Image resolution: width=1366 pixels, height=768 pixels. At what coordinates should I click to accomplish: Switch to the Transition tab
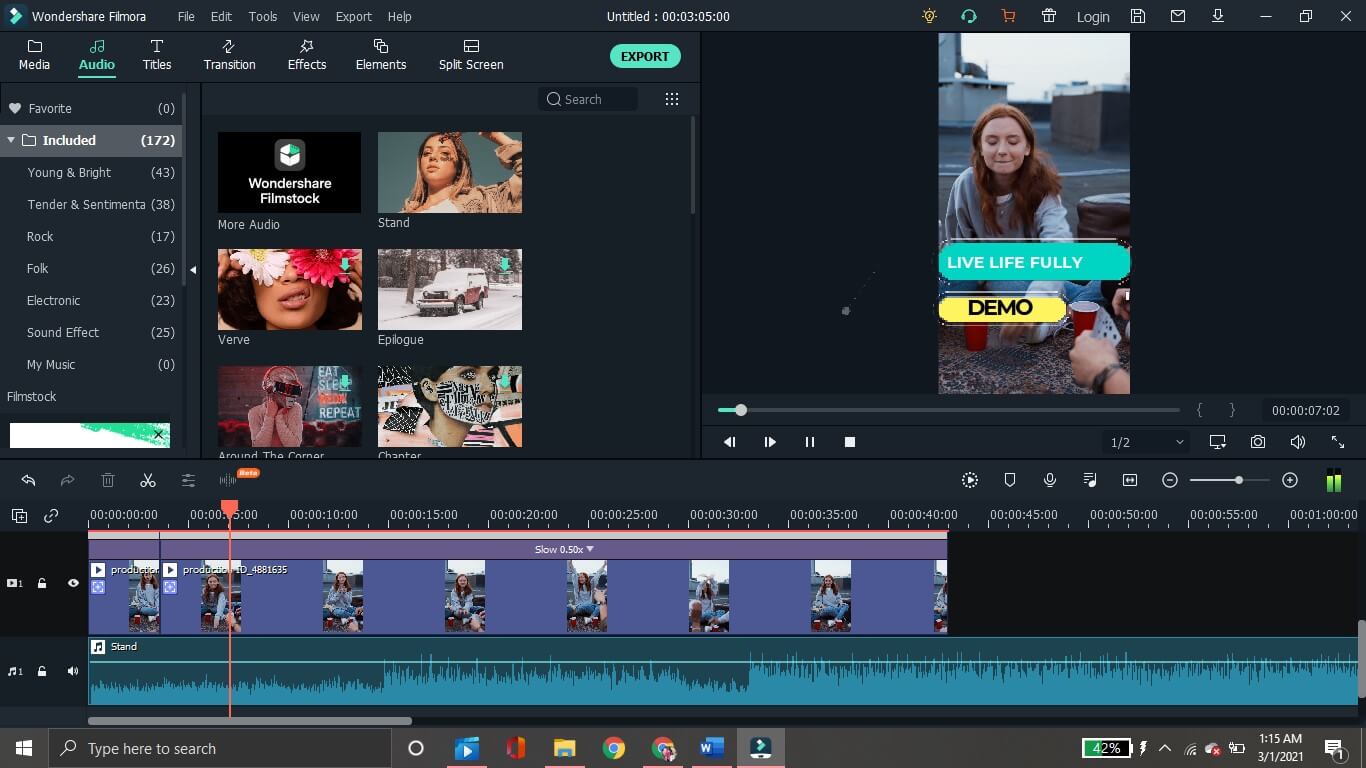(x=229, y=55)
